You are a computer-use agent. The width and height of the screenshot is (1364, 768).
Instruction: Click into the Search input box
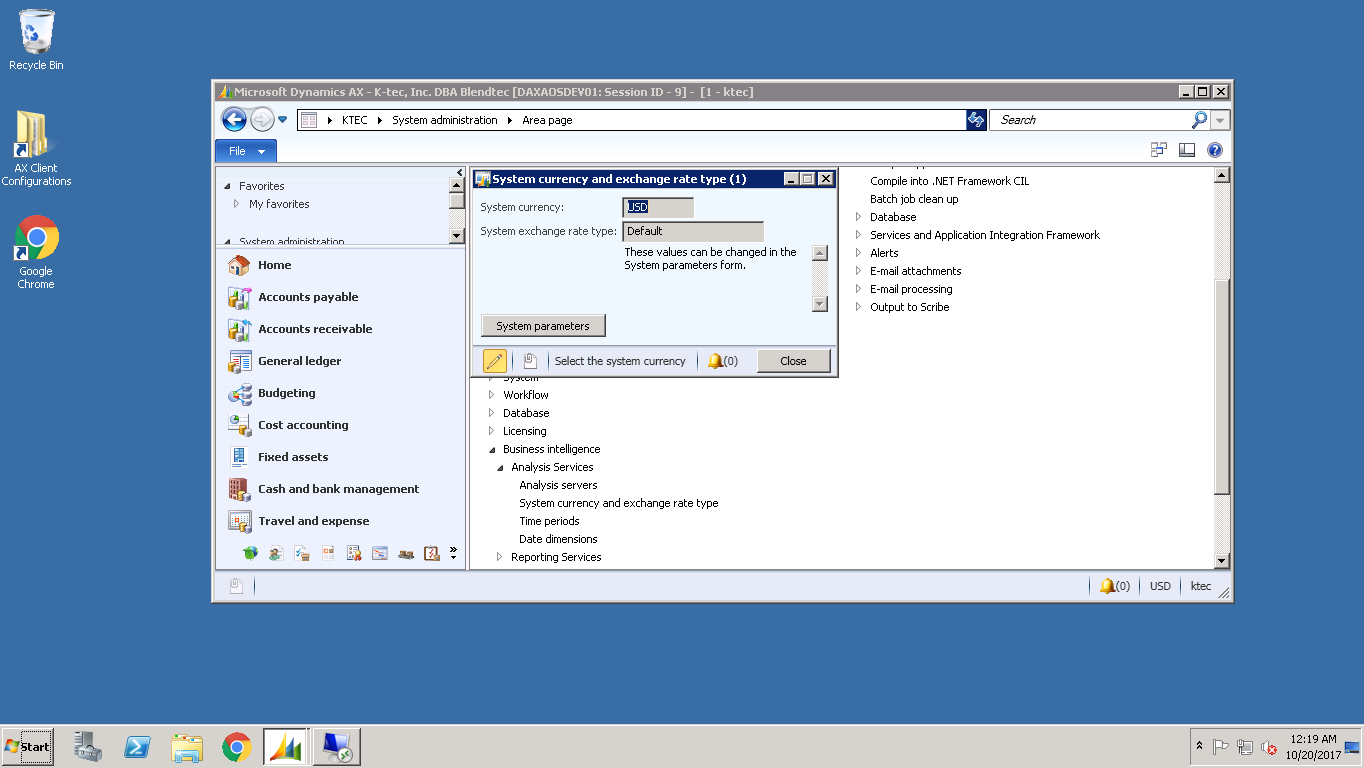click(1090, 120)
